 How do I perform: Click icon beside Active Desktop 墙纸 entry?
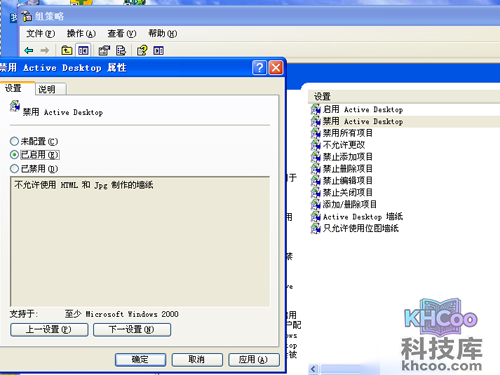316,217
